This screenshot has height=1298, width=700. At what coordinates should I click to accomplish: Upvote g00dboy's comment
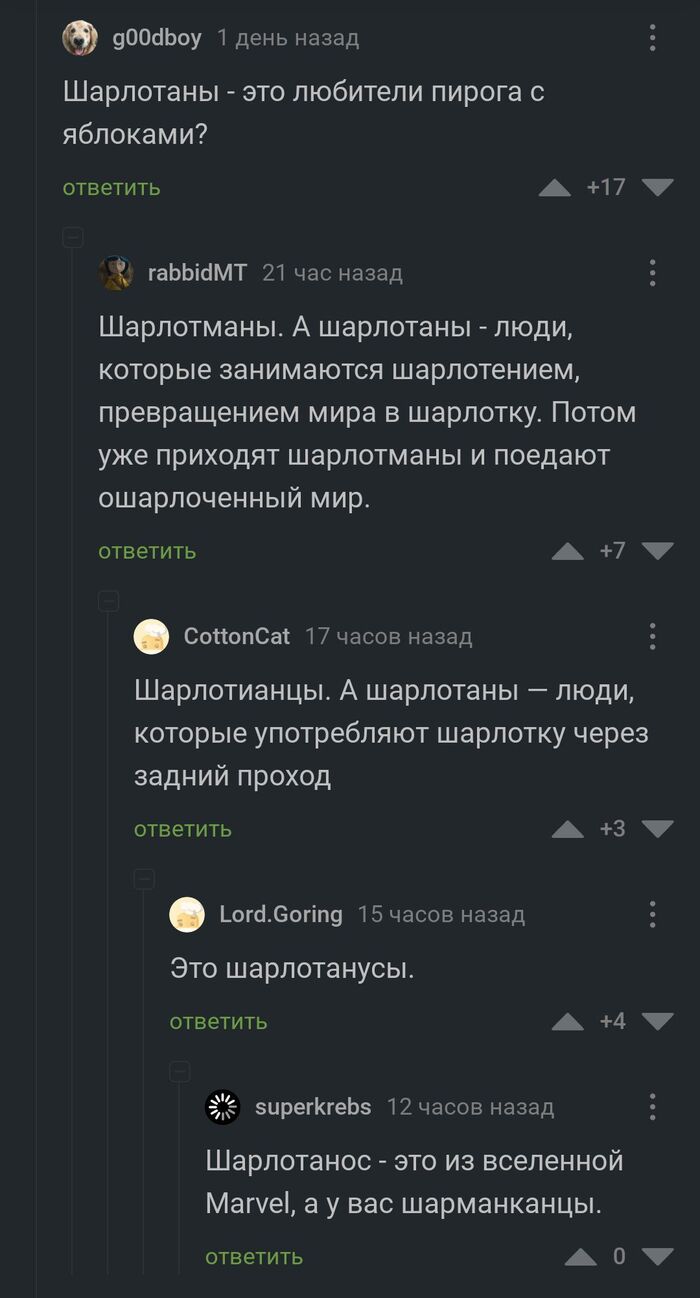tap(555, 187)
